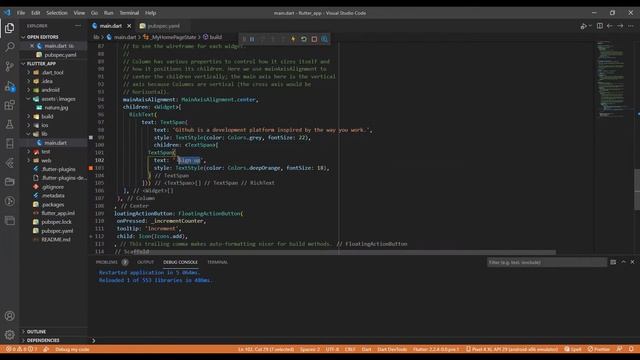
Task: Click the clear console icon
Action: pyautogui.click(x=613, y=262)
